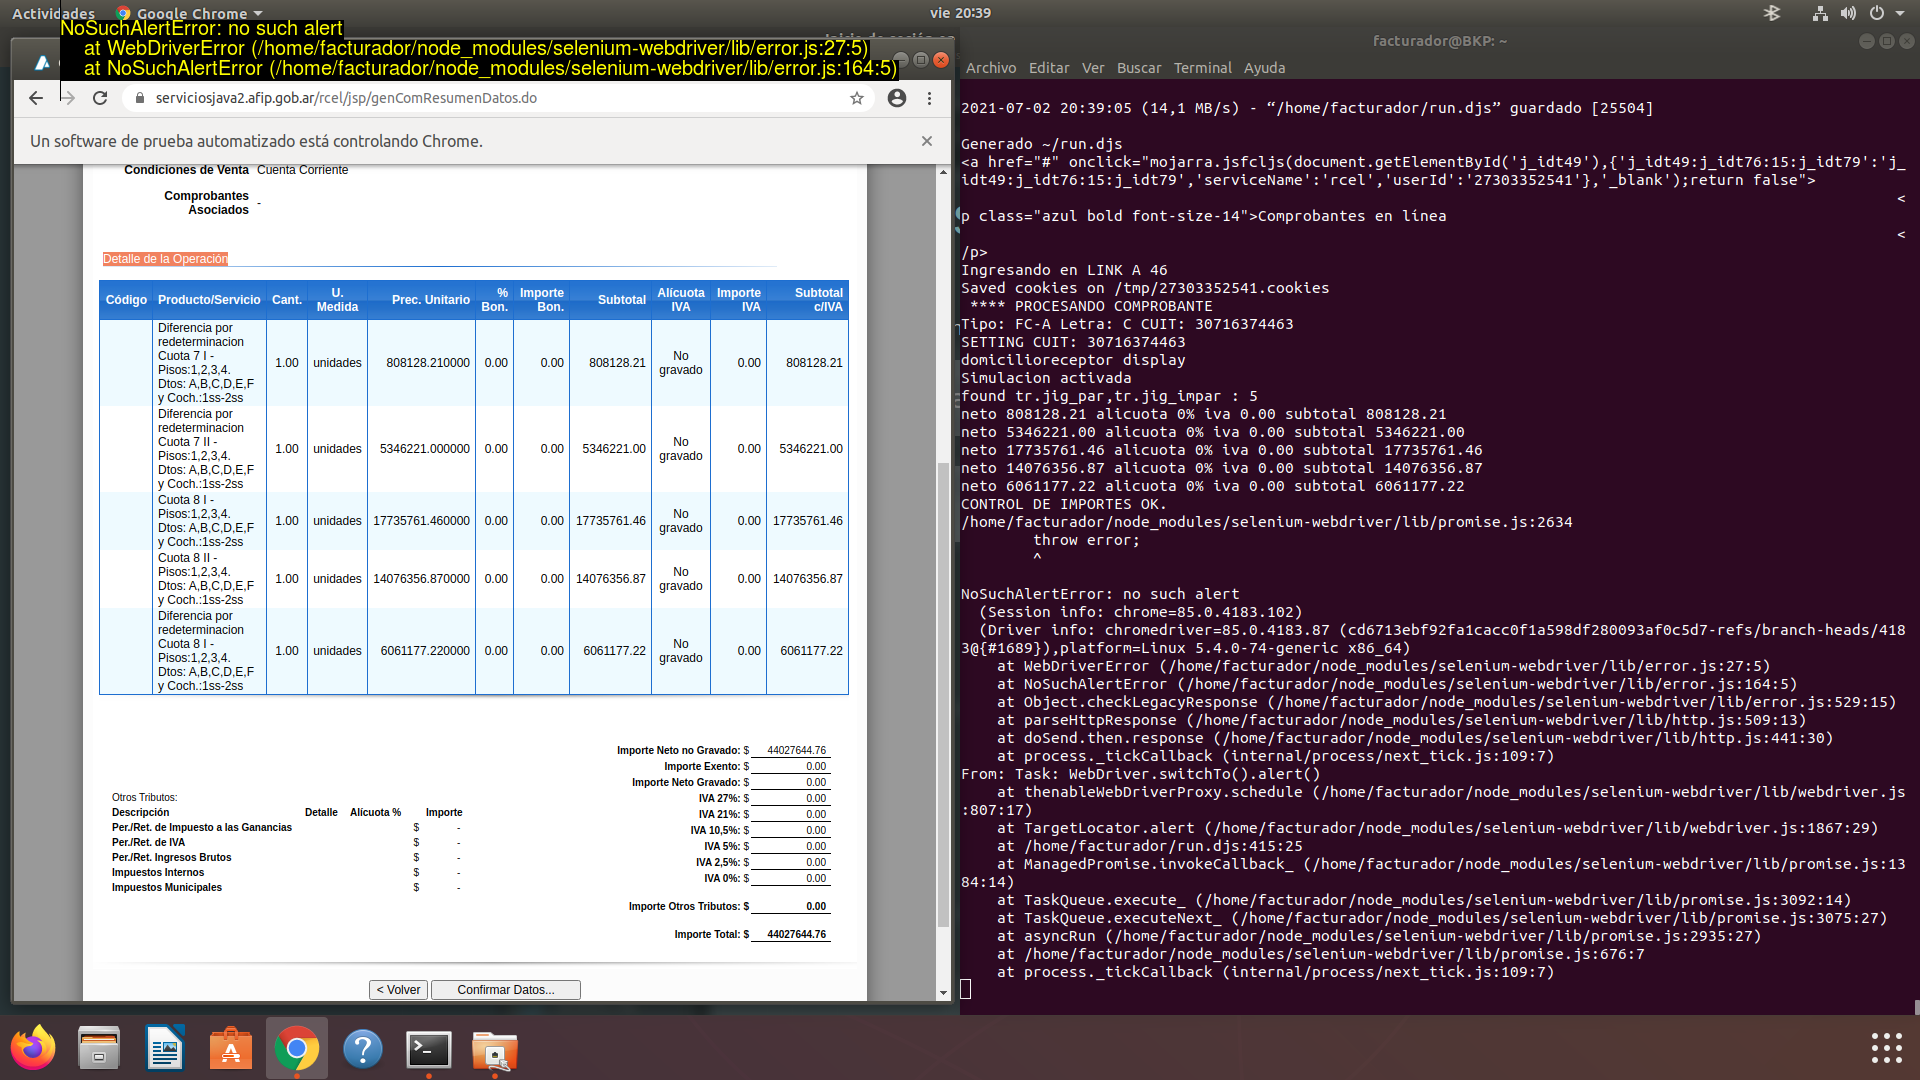Expand the Google Chrome app menu in top bar

pyautogui.click(x=190, y=13)
